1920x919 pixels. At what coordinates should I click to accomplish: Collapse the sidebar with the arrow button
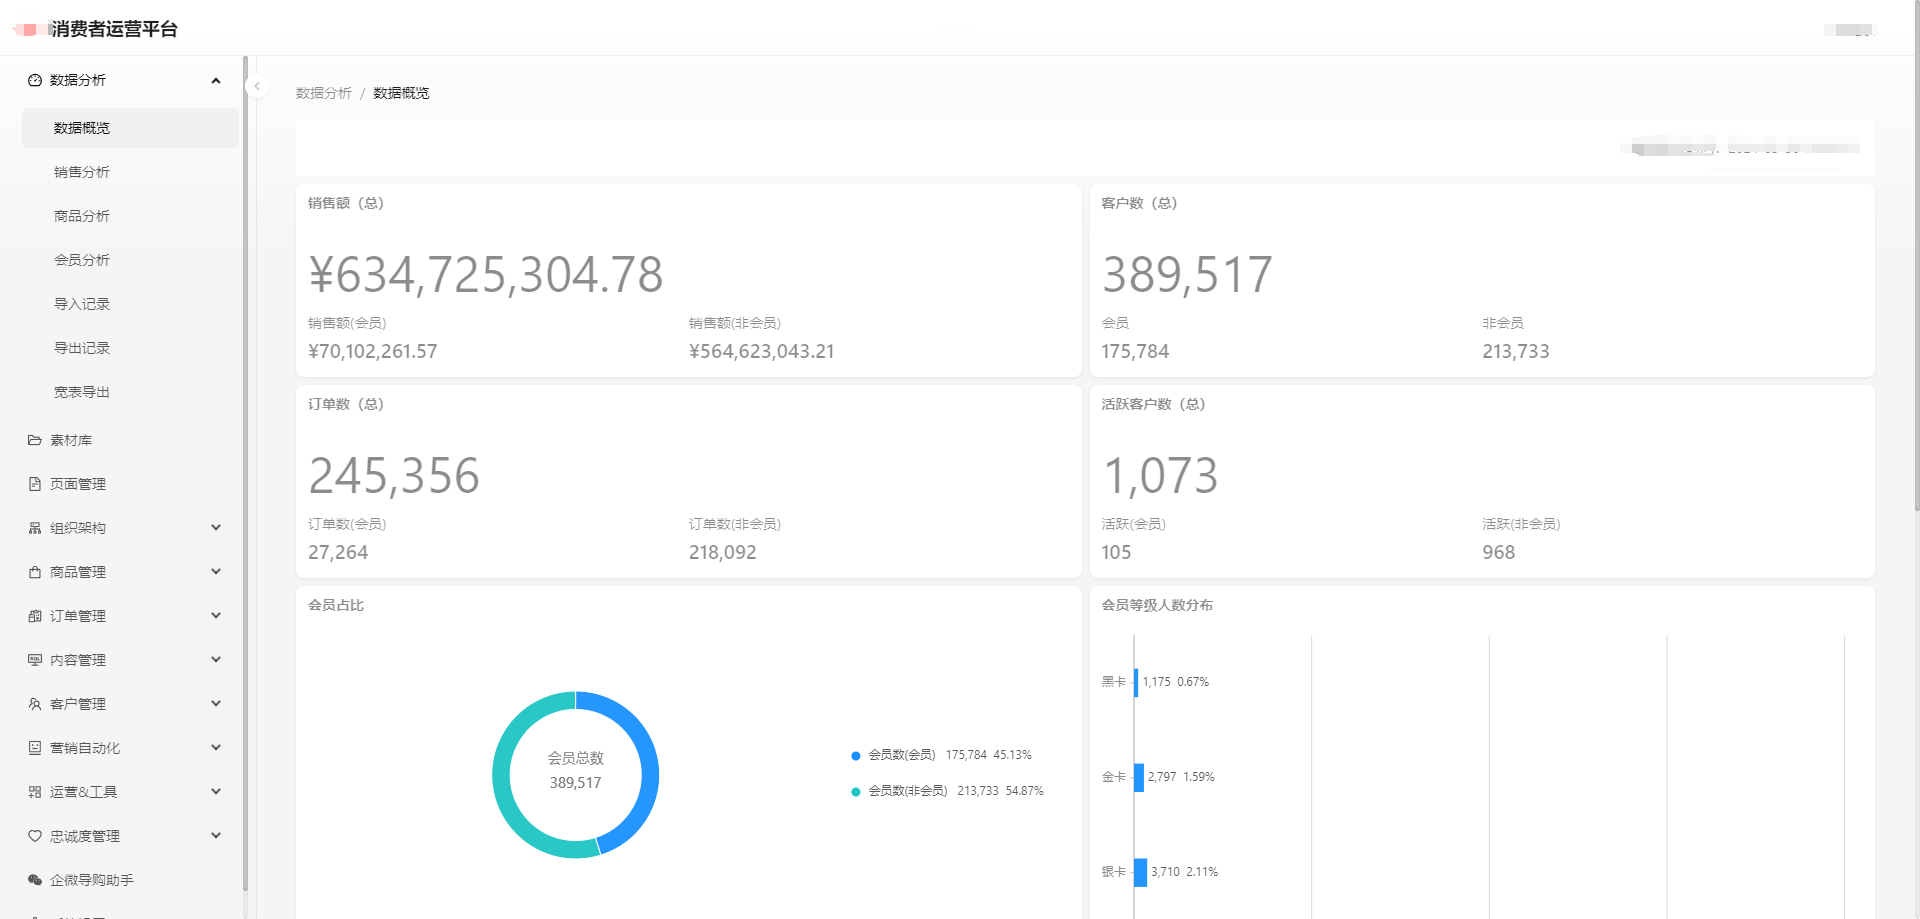(x=257, y=86)
